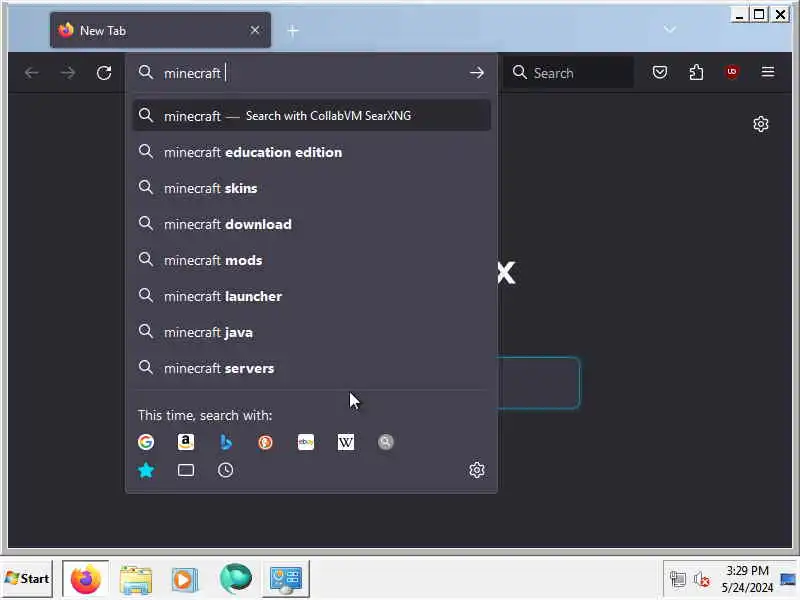The height and width of the screenshot is (600, 800).
Task: Open the Control Panel taskbar icon
Action: 286,579
